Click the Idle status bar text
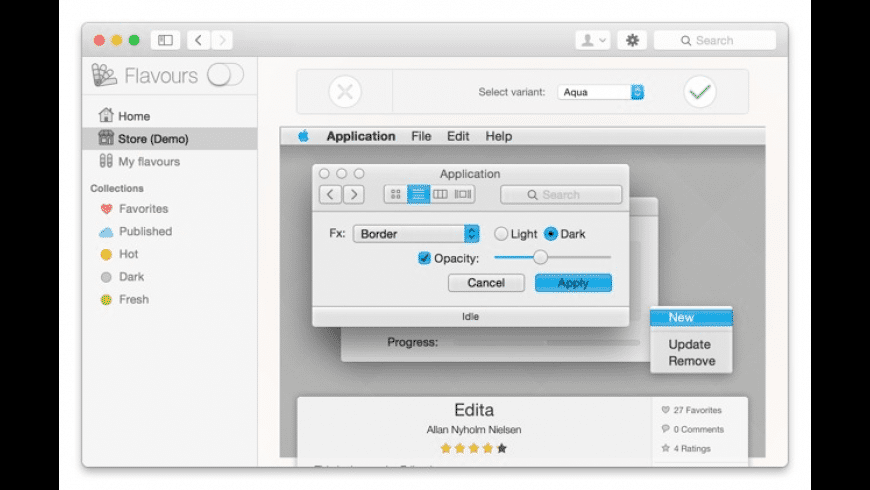 point(471,317)
